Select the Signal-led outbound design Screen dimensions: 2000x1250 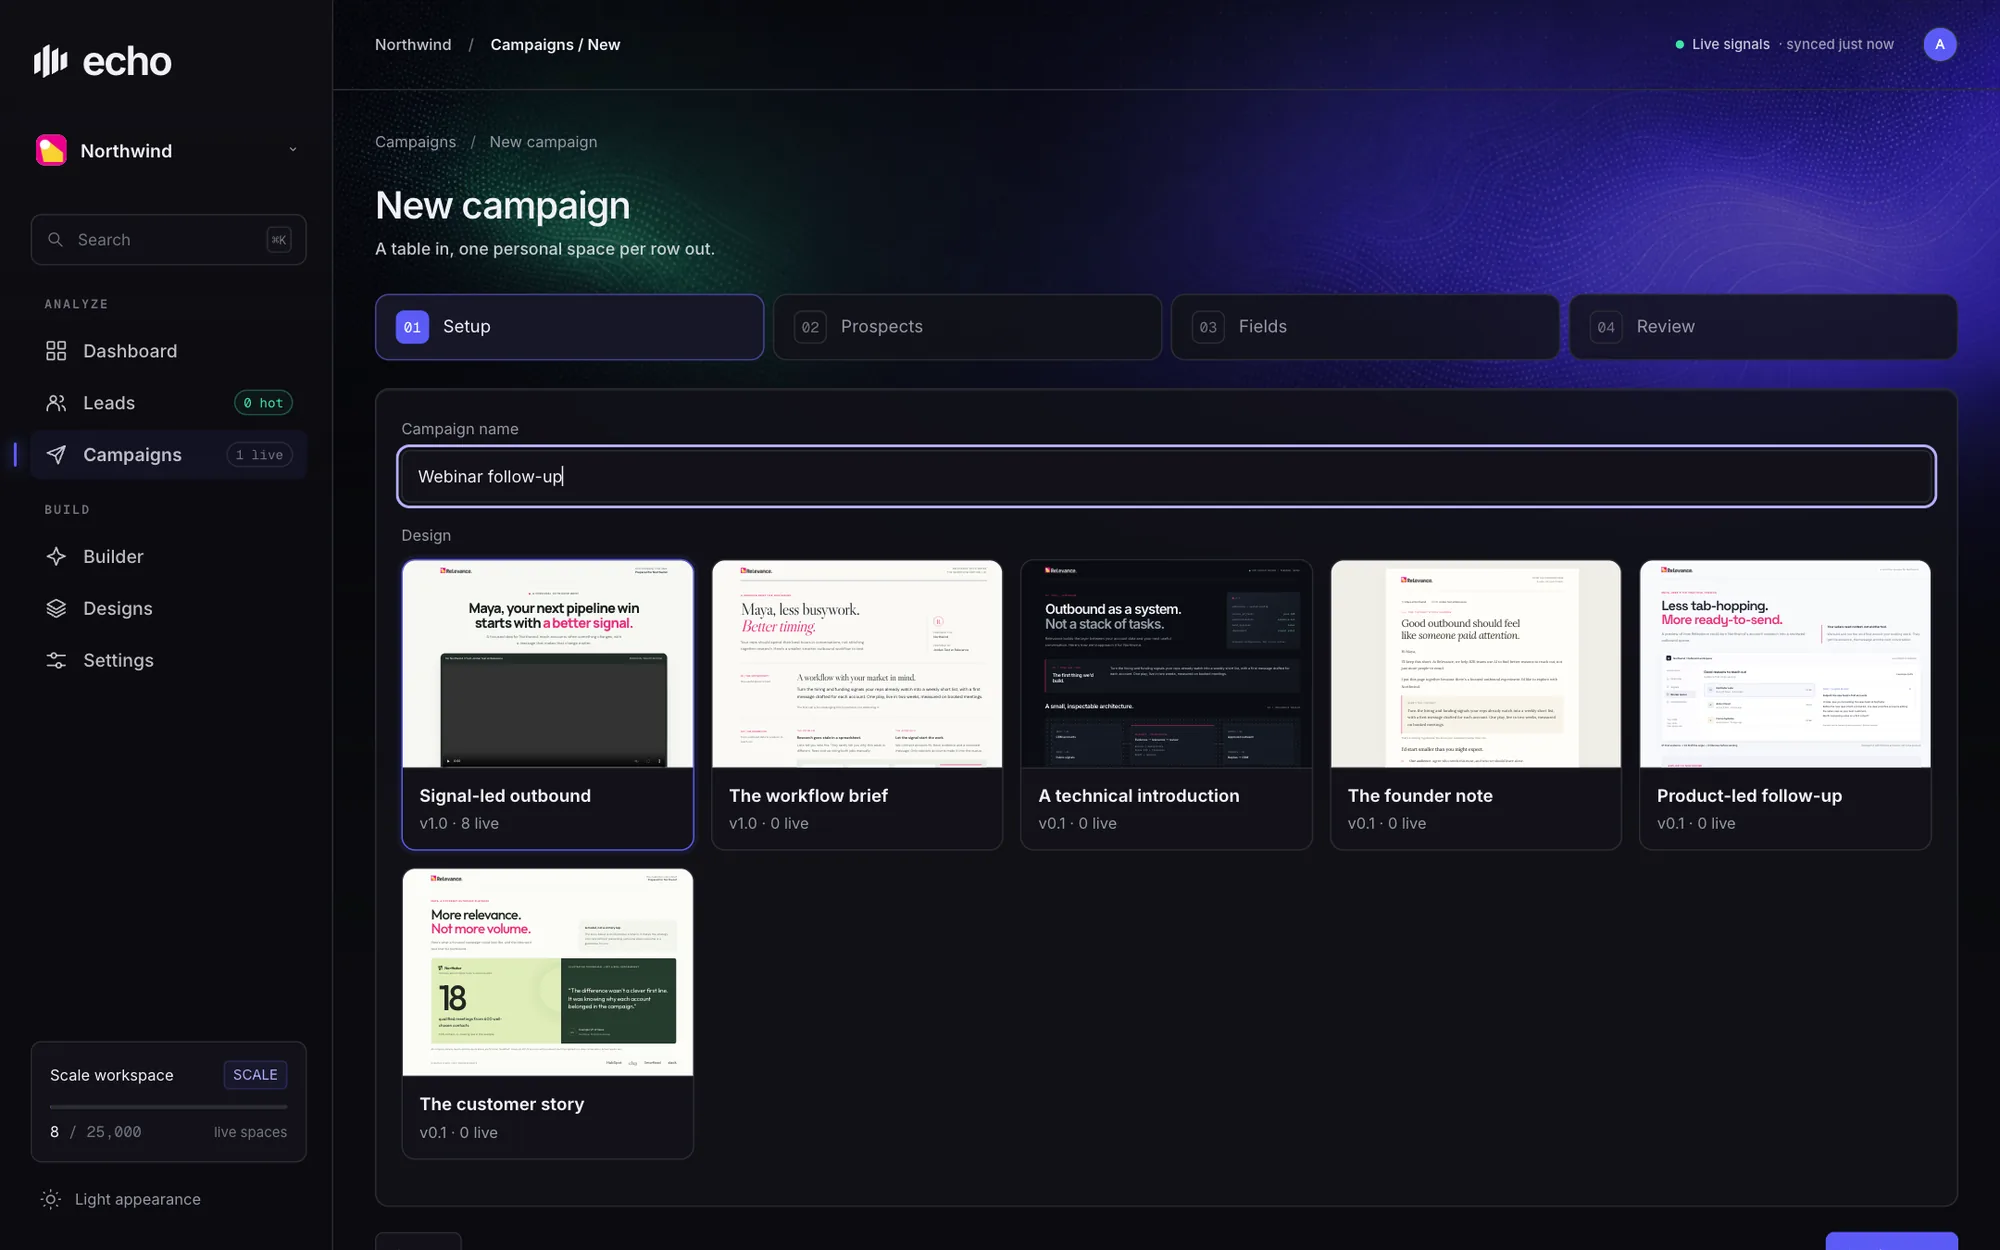[x=547, y=704]
